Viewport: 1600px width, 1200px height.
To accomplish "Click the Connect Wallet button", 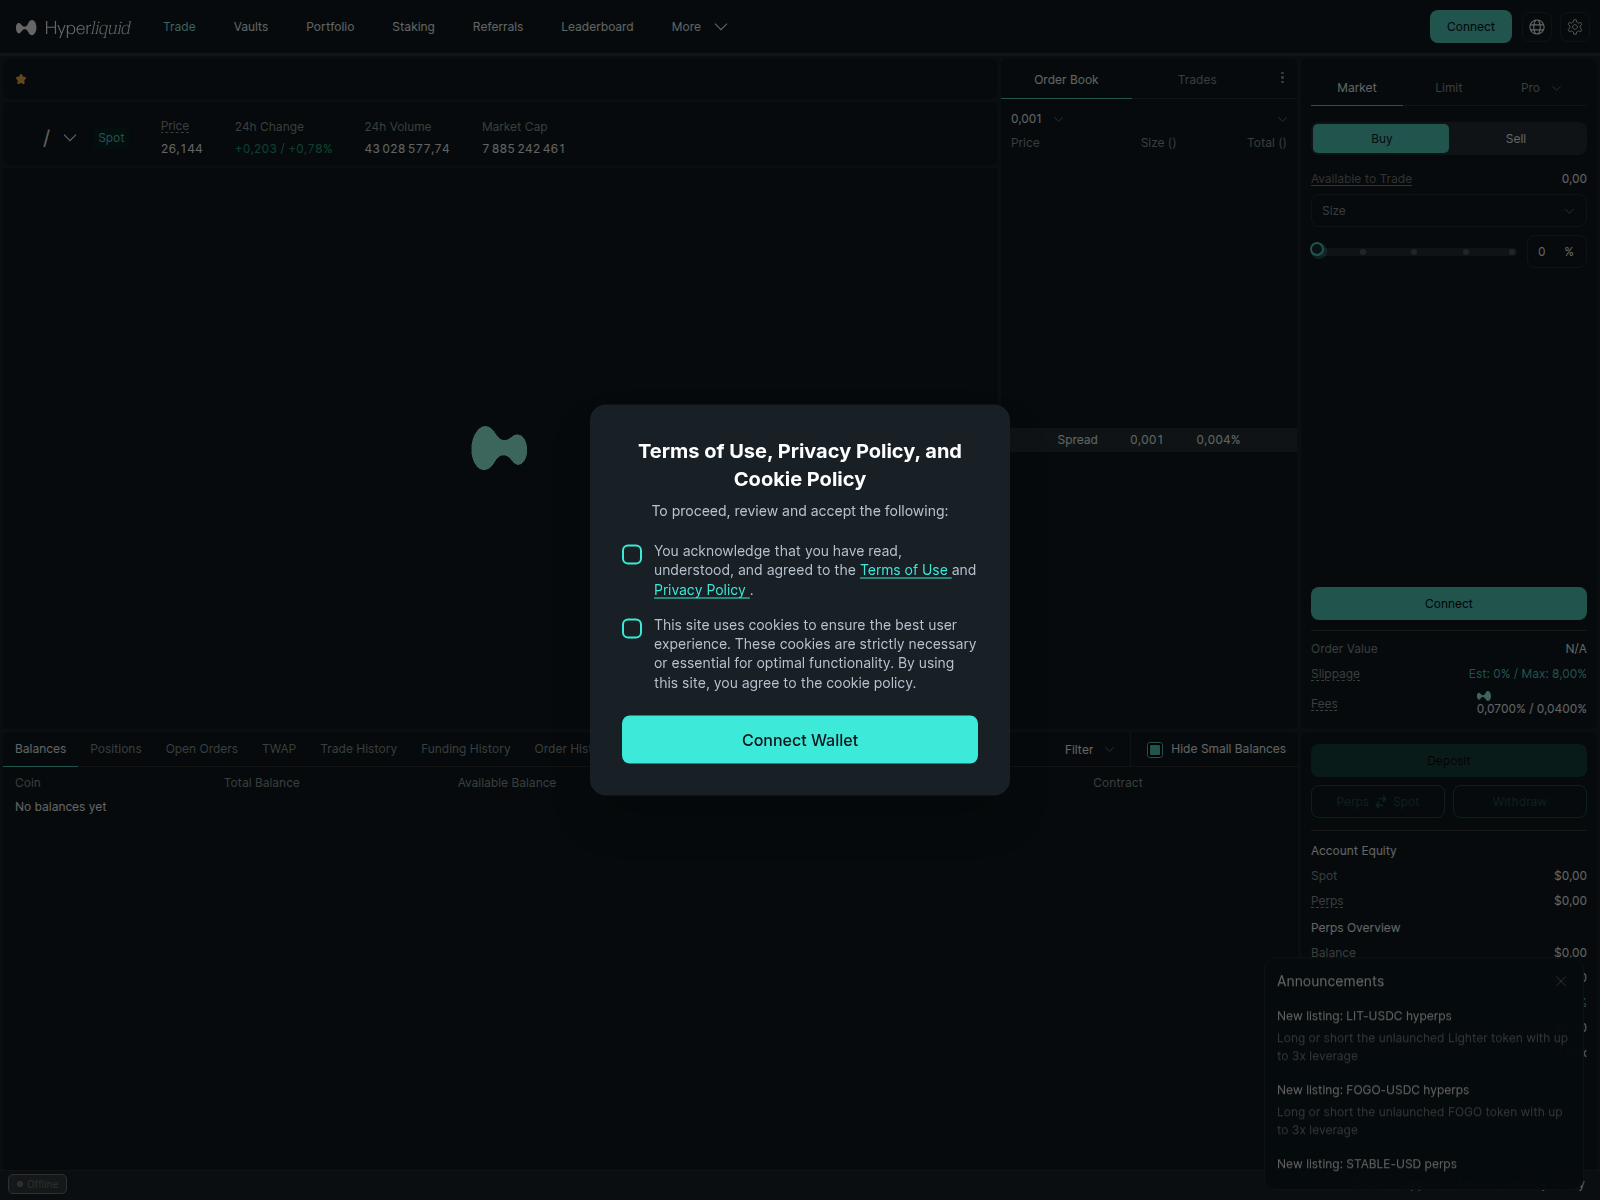I will tap(800, 740).
